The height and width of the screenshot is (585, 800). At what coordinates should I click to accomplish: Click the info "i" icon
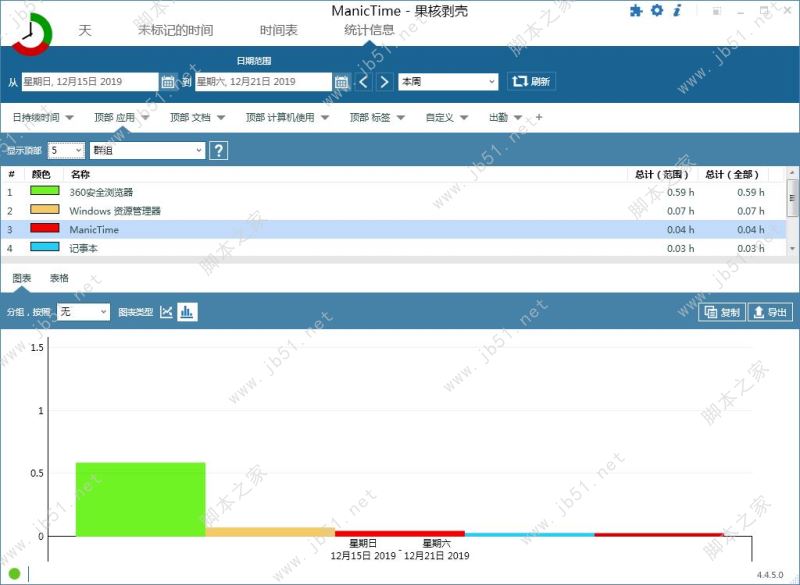coord(677,10)
